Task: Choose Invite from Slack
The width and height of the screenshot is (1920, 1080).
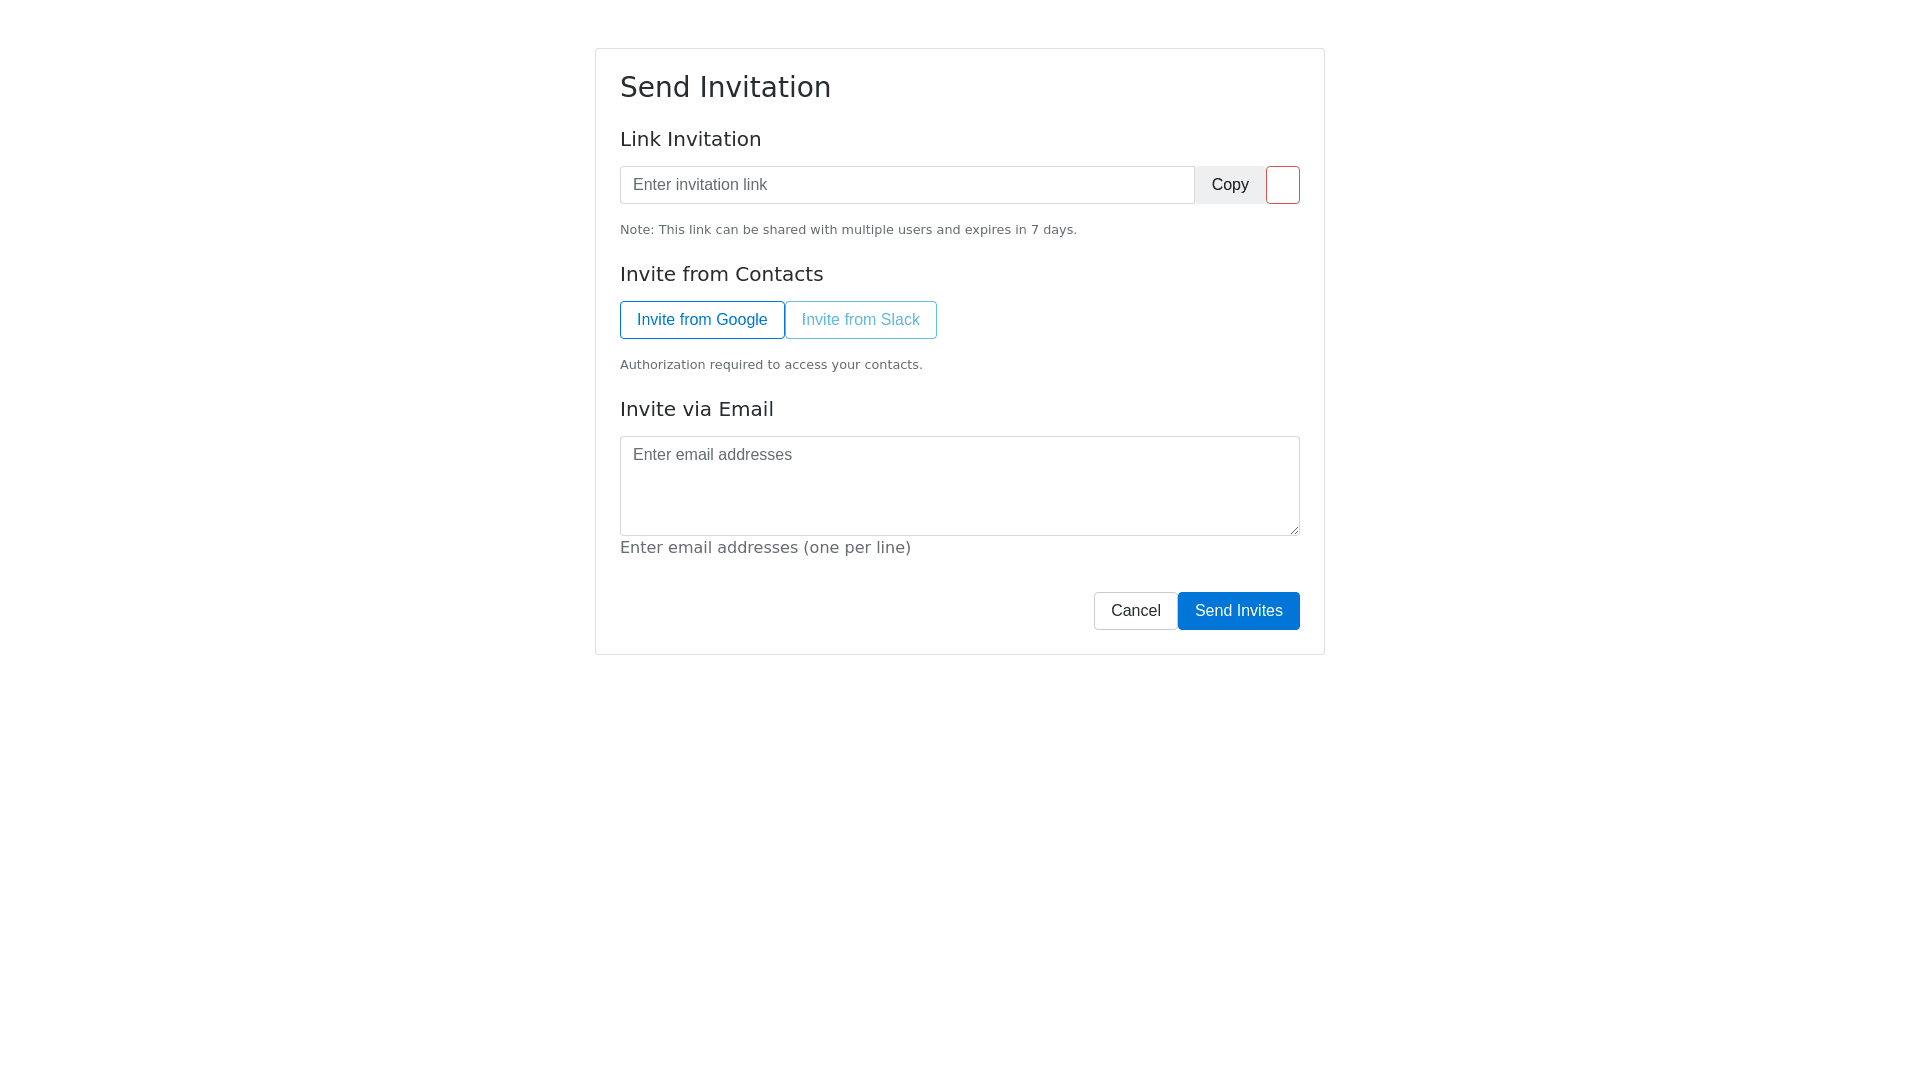Action: pos(860,320)
